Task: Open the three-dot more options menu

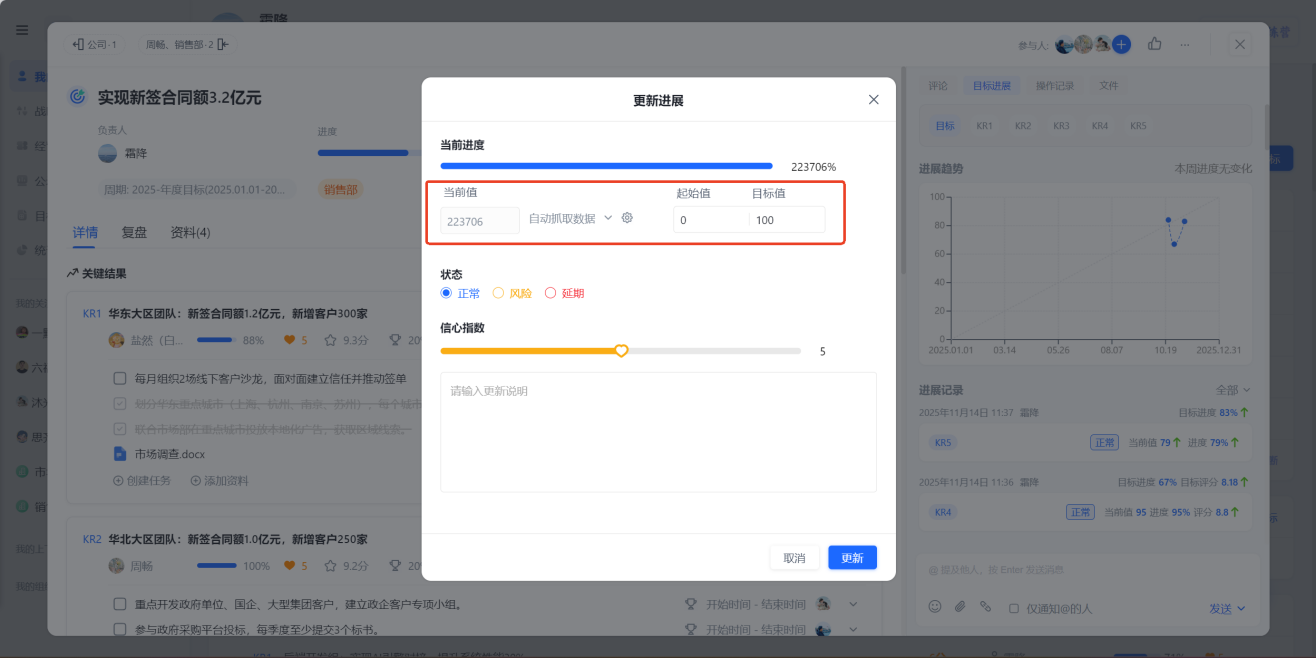Action: (x=1185, y=44)
